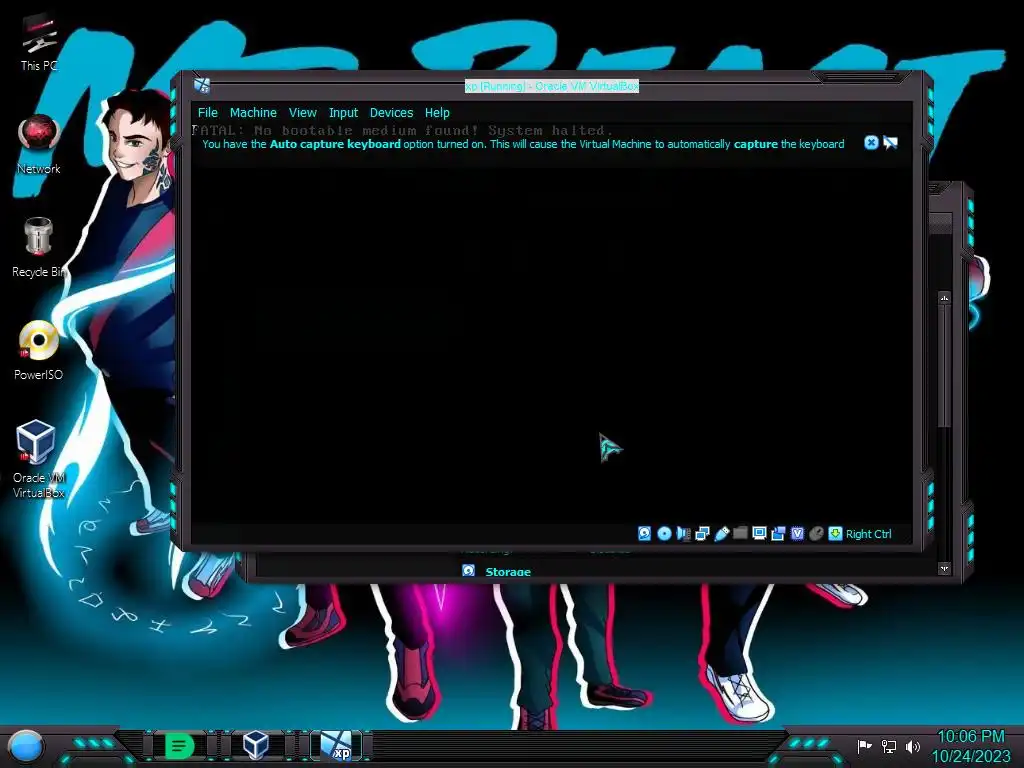The image size is (1024, 768).
Task: Open the Machine menu
Action: 253,112
